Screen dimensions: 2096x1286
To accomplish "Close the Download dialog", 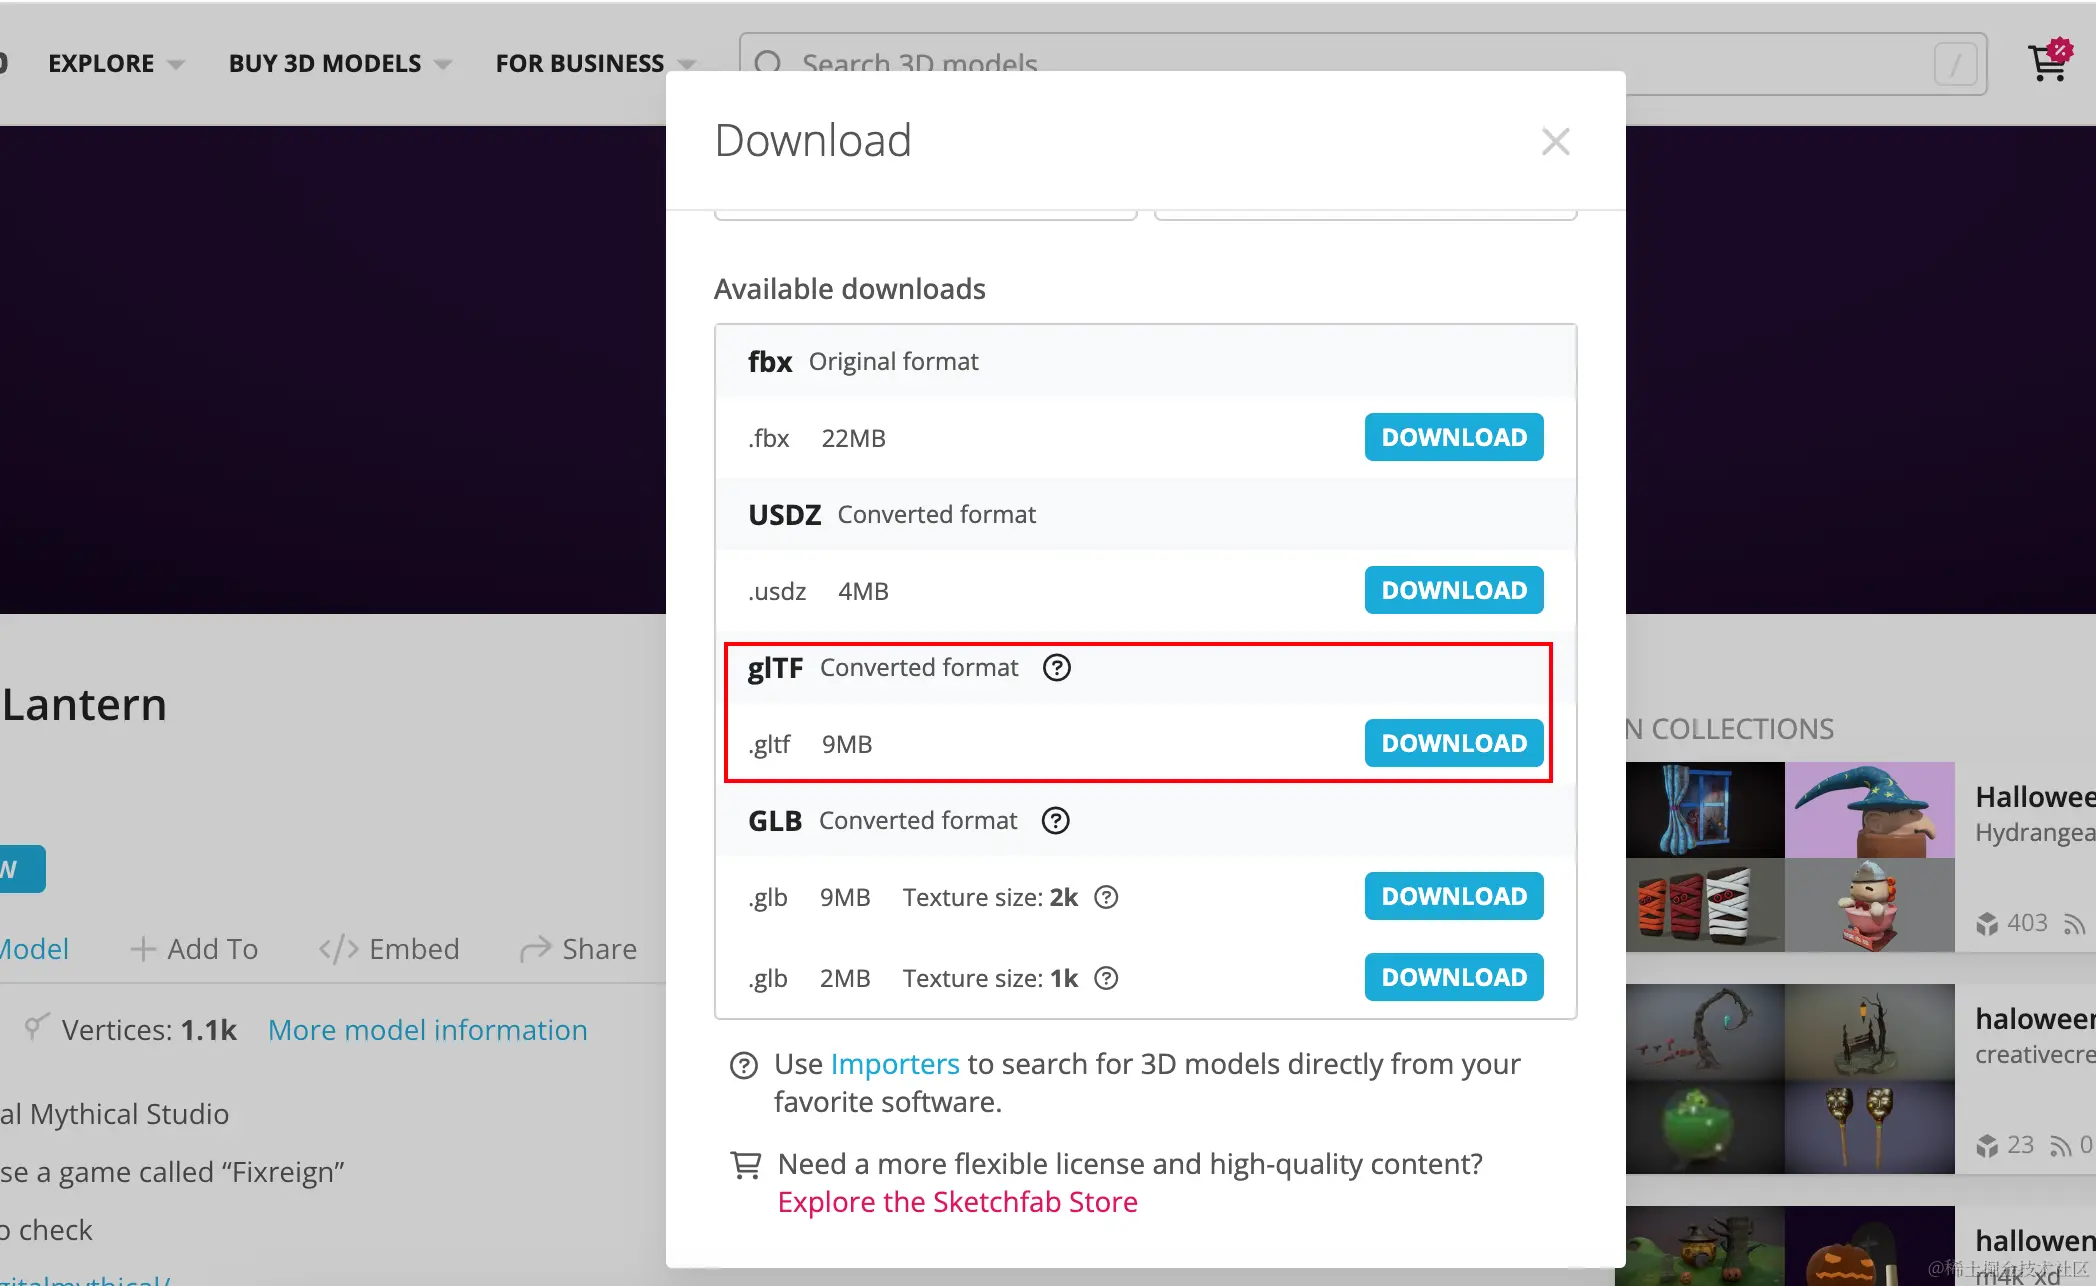I will (1555, 141).
